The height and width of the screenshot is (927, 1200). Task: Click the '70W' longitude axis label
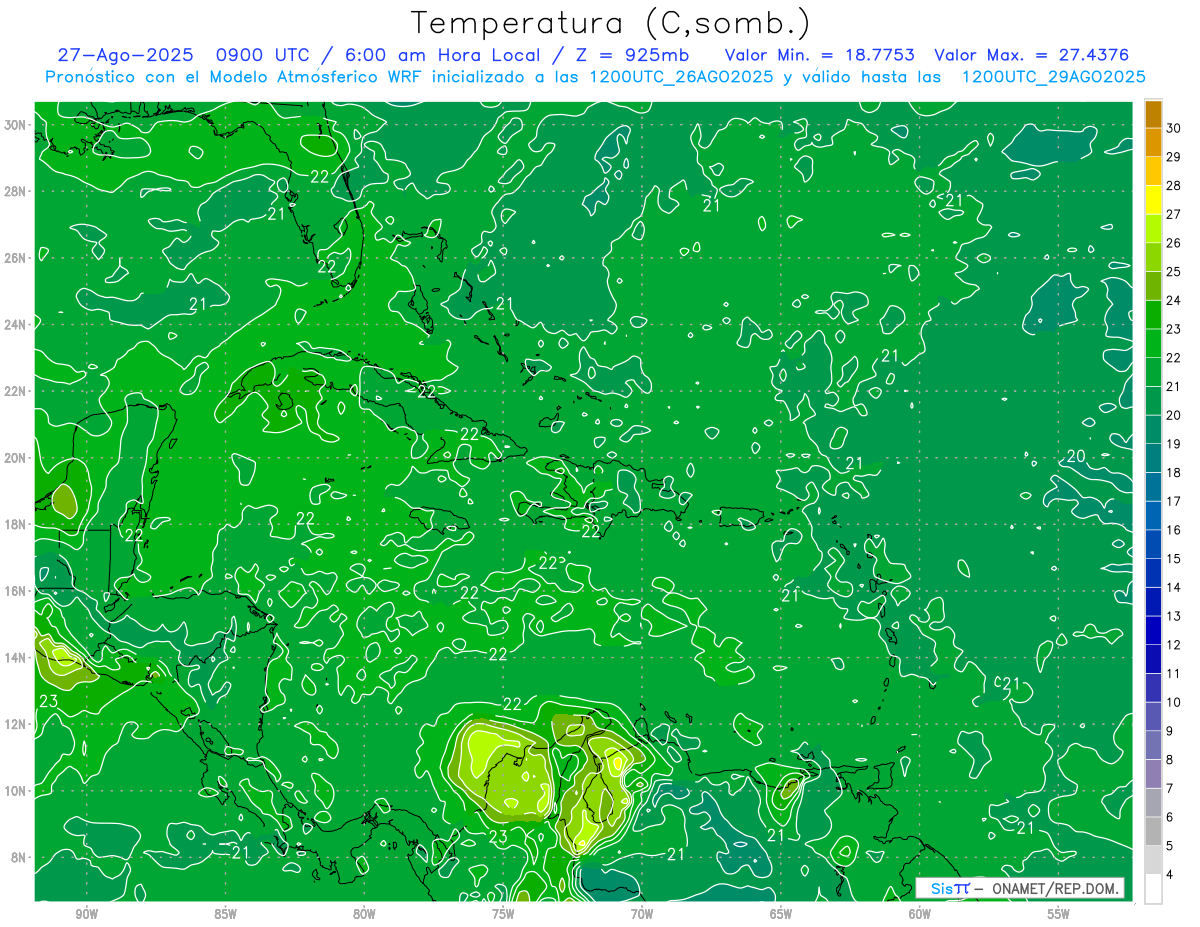642,912
